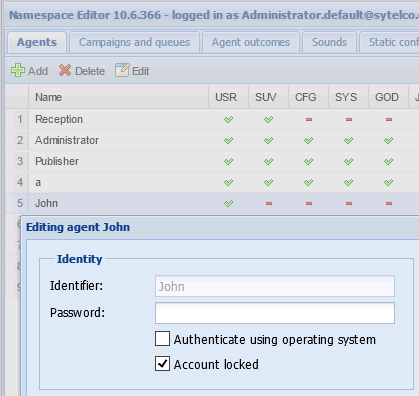
Task: Click USR checkmark for John
Action: [x=228, y=203]
